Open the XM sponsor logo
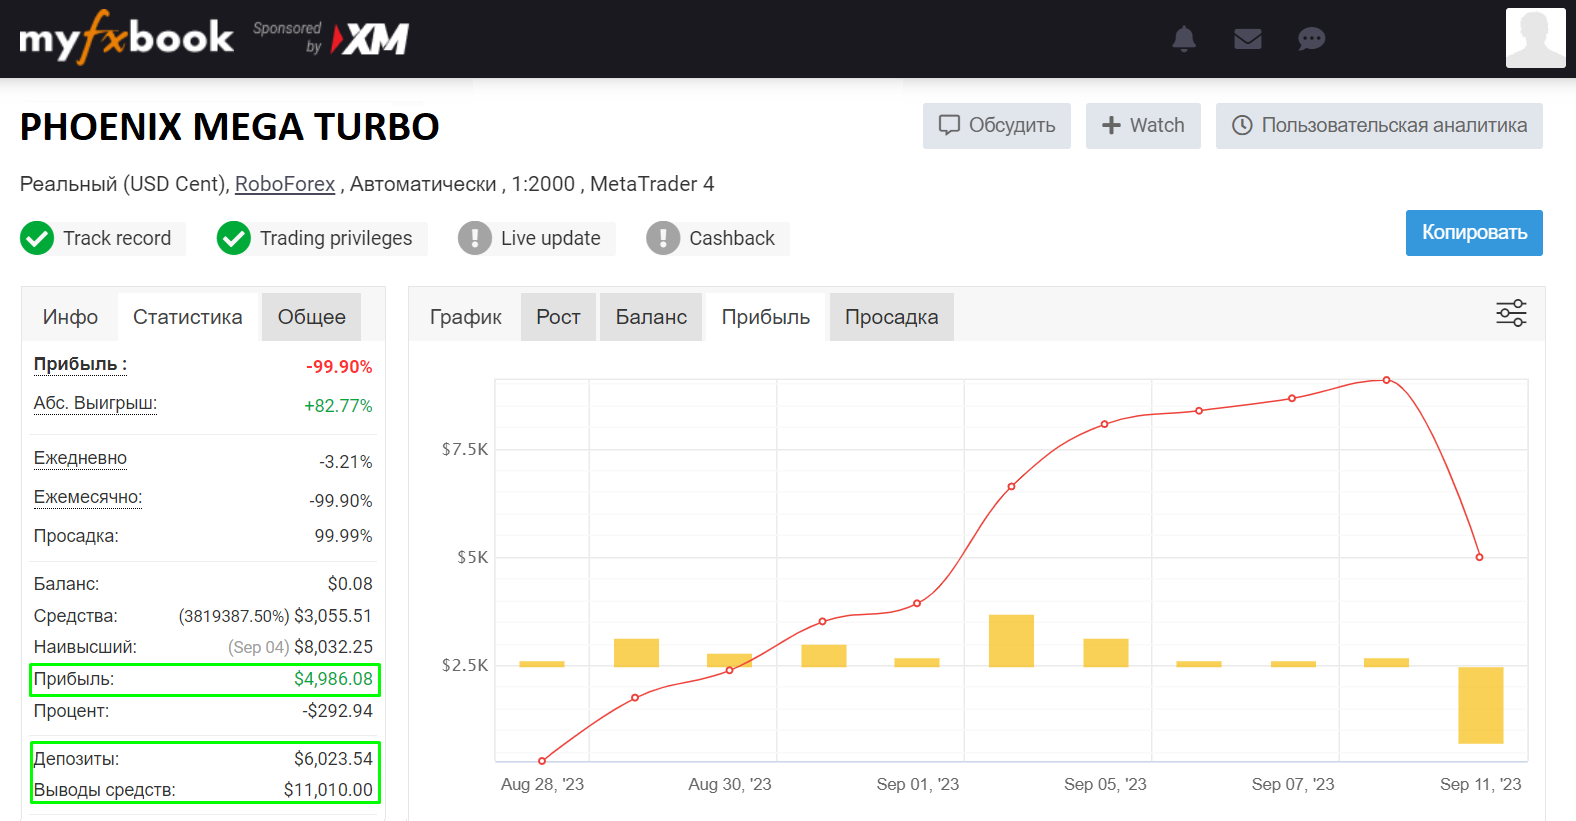Screen dimensions: 1576x821 pyautogui.click(x=370, y=39)
